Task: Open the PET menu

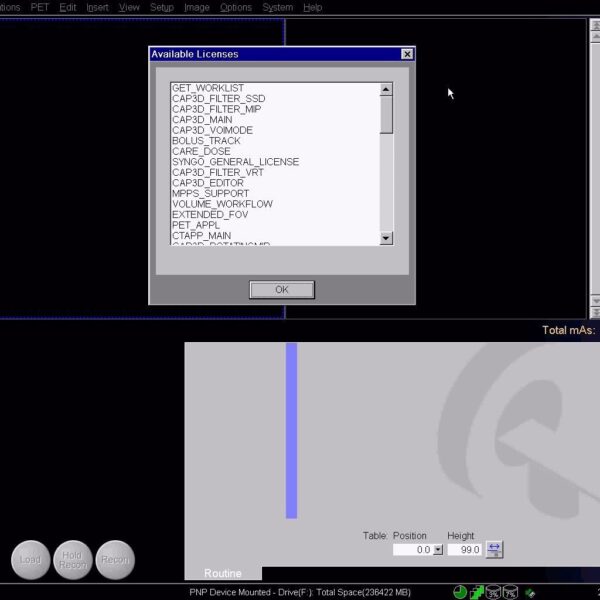Action: pyautogui.click(x=39, y=7)
